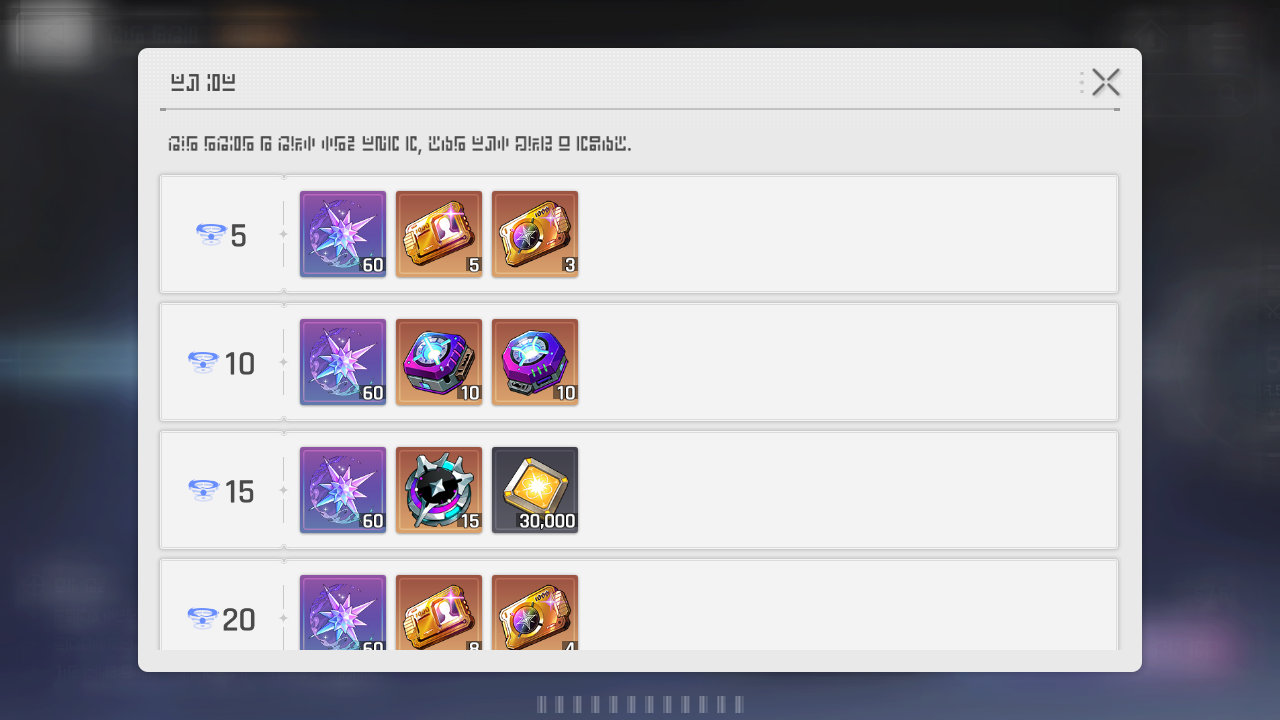Select the golden character ticket with quantity 8

(439, 612)
